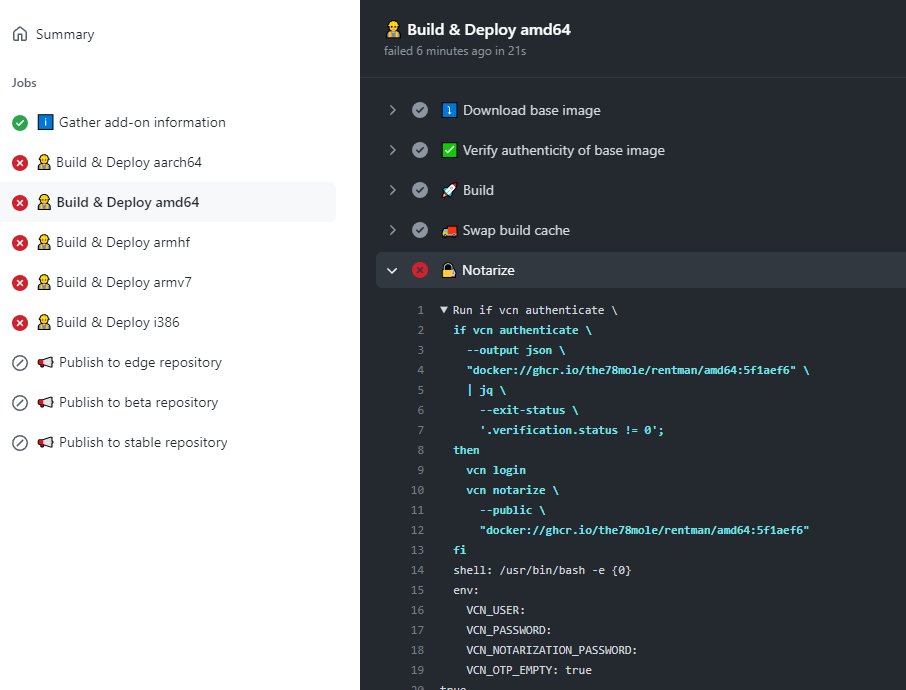Expand the Verify authenticity of base image step
Screen dimensions: 906x690
point(393,150)
